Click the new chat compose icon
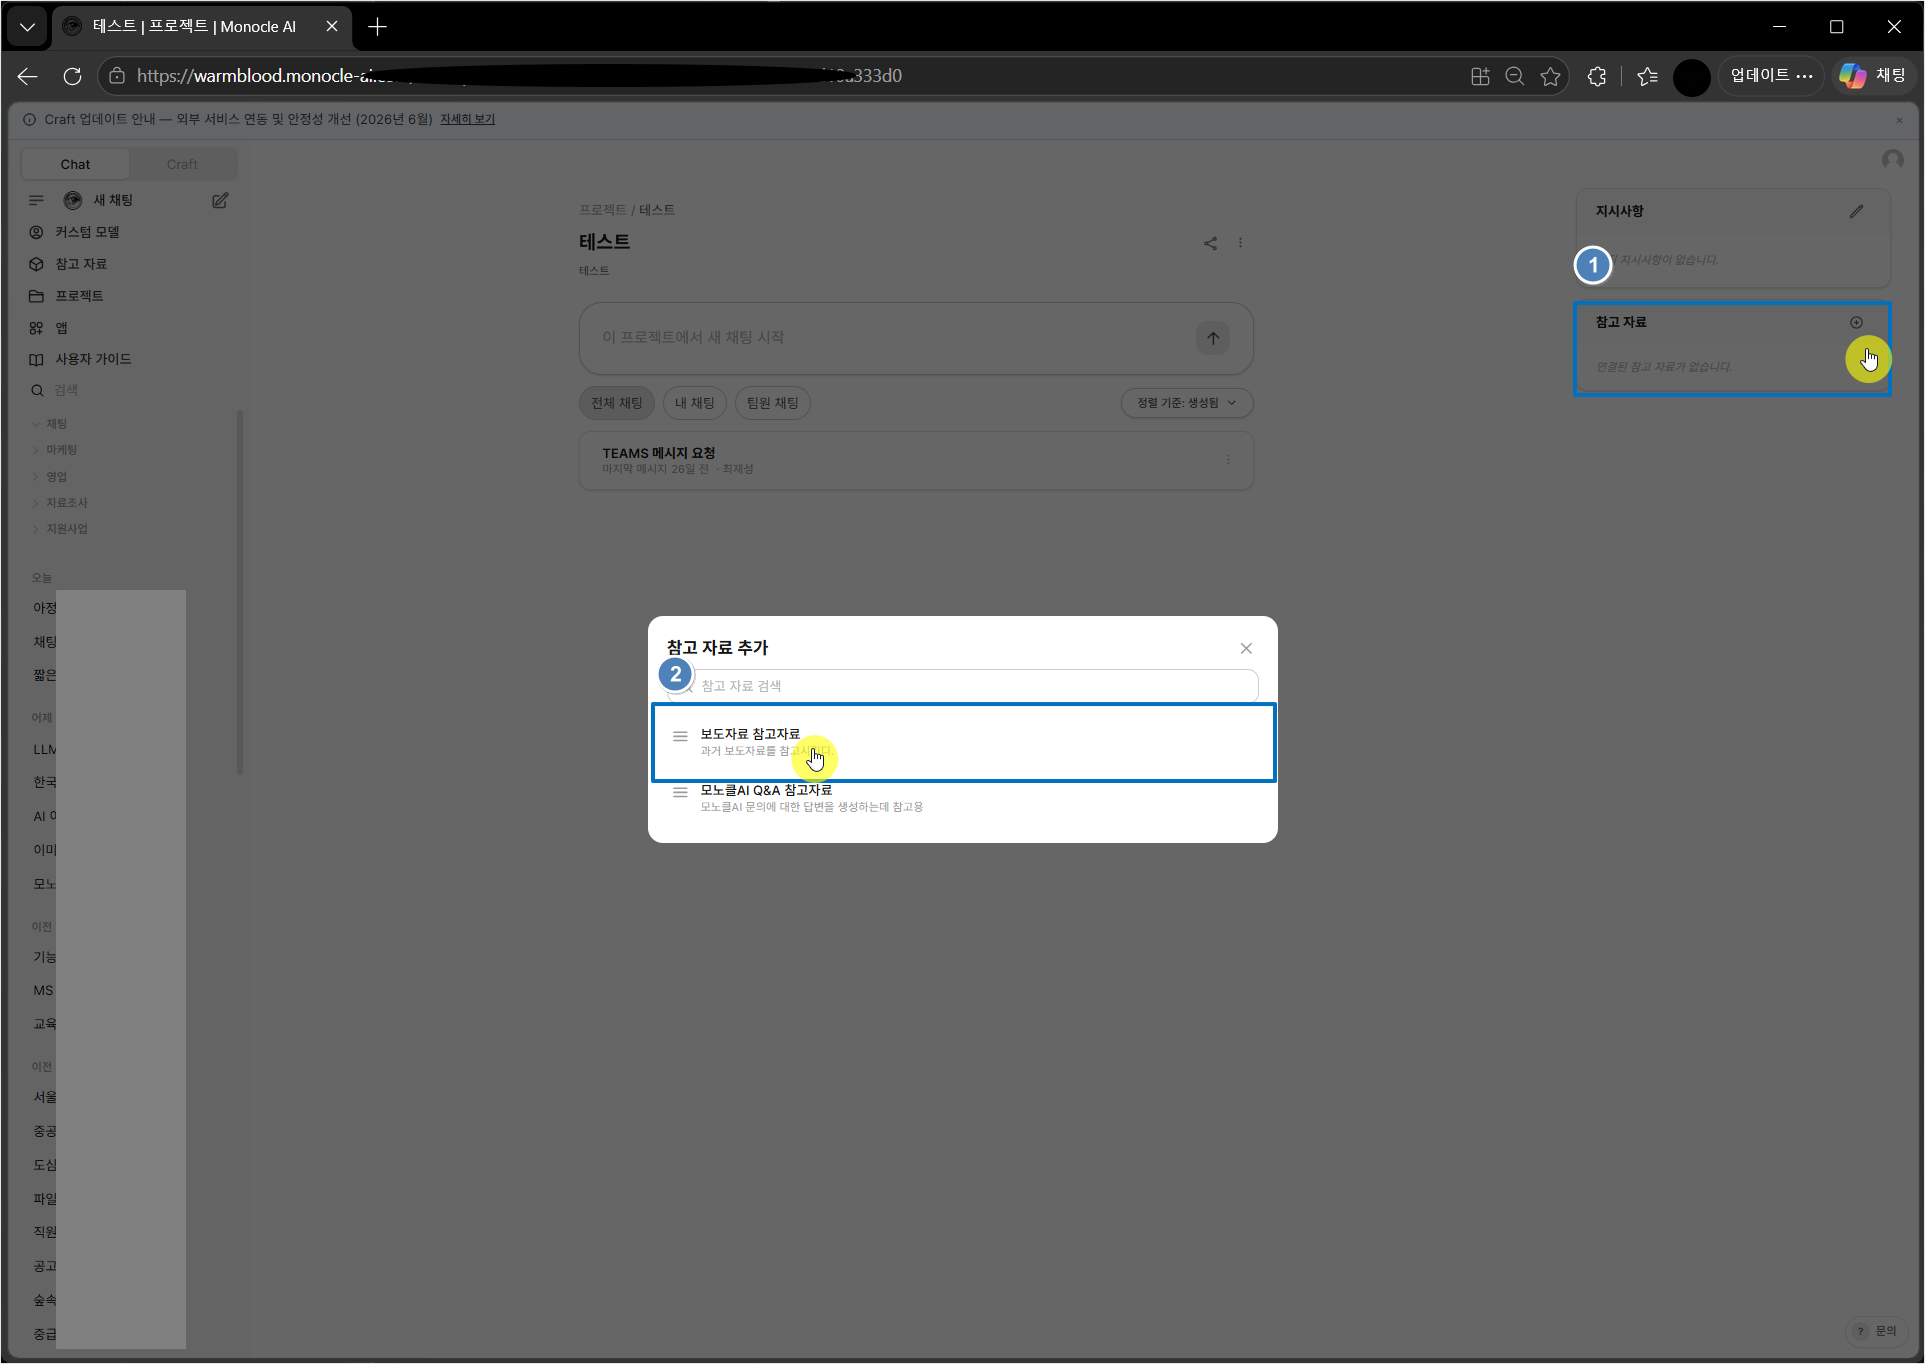The image size is (1925, 1364). click(x=220, y=200)
